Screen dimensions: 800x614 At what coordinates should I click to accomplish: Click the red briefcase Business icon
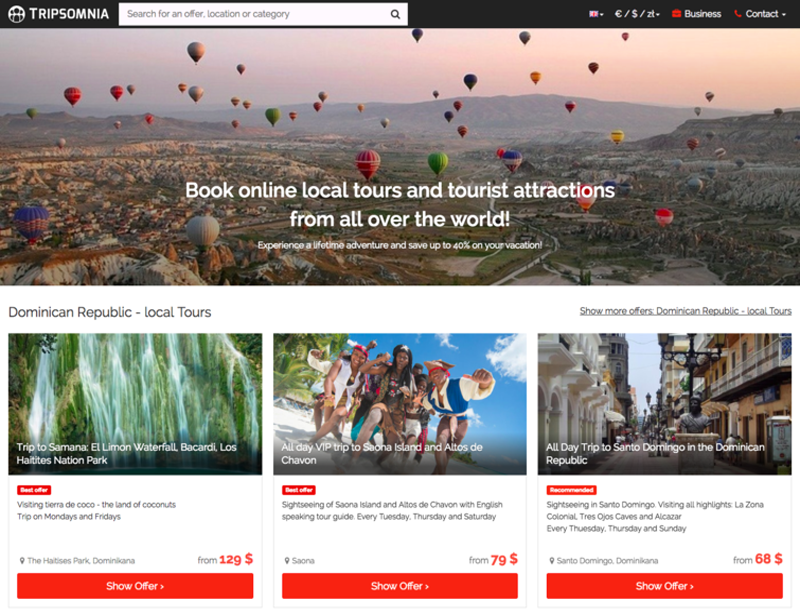pyautogui.click(x=677, y=14)
